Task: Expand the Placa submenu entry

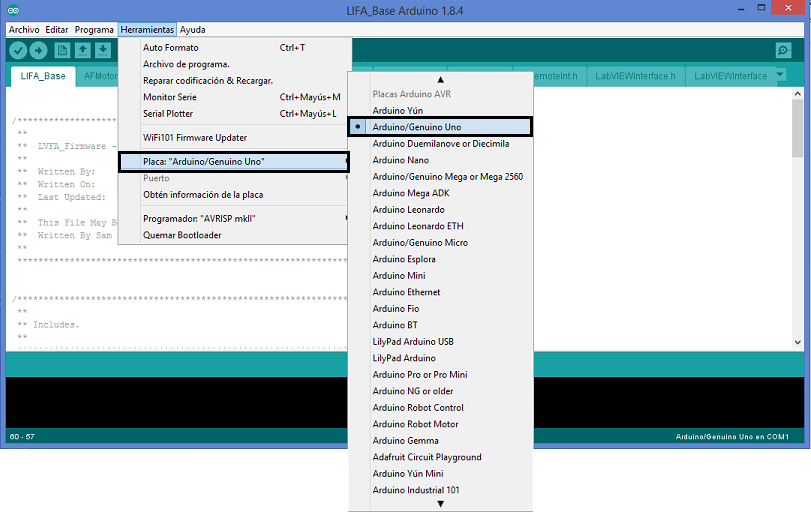Action: [x=234, y=162]
